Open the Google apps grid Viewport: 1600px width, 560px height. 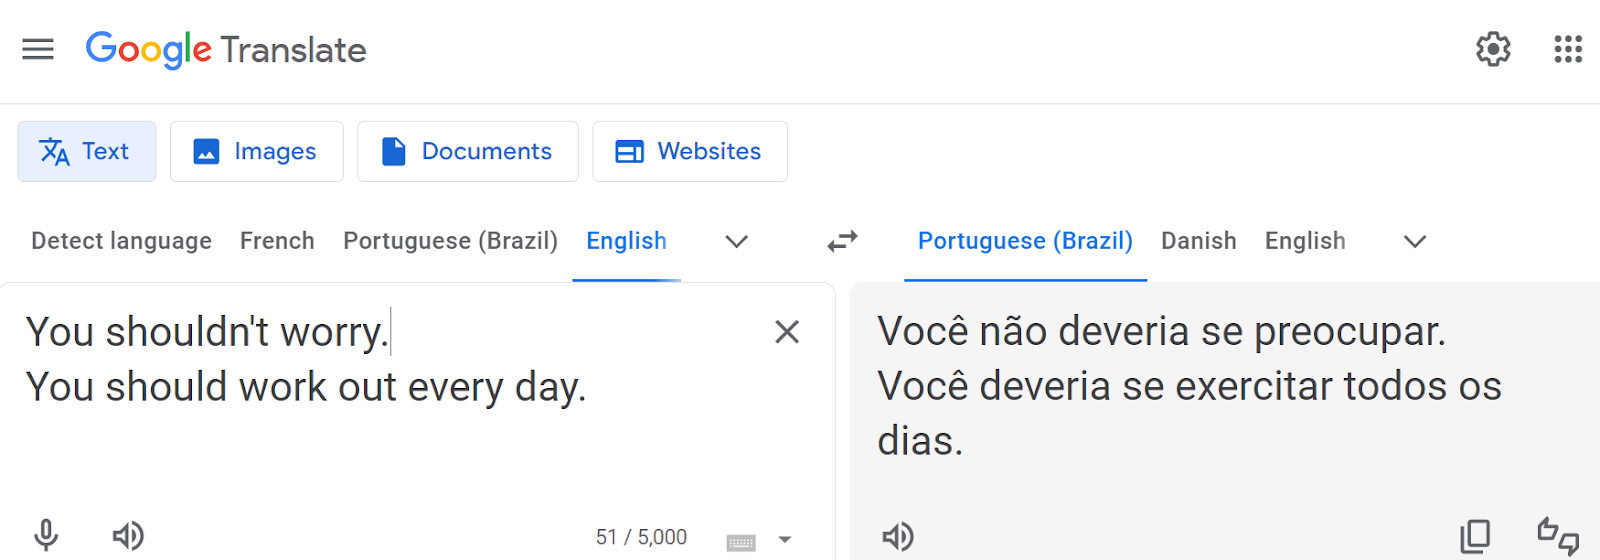tap(1567, 49)
